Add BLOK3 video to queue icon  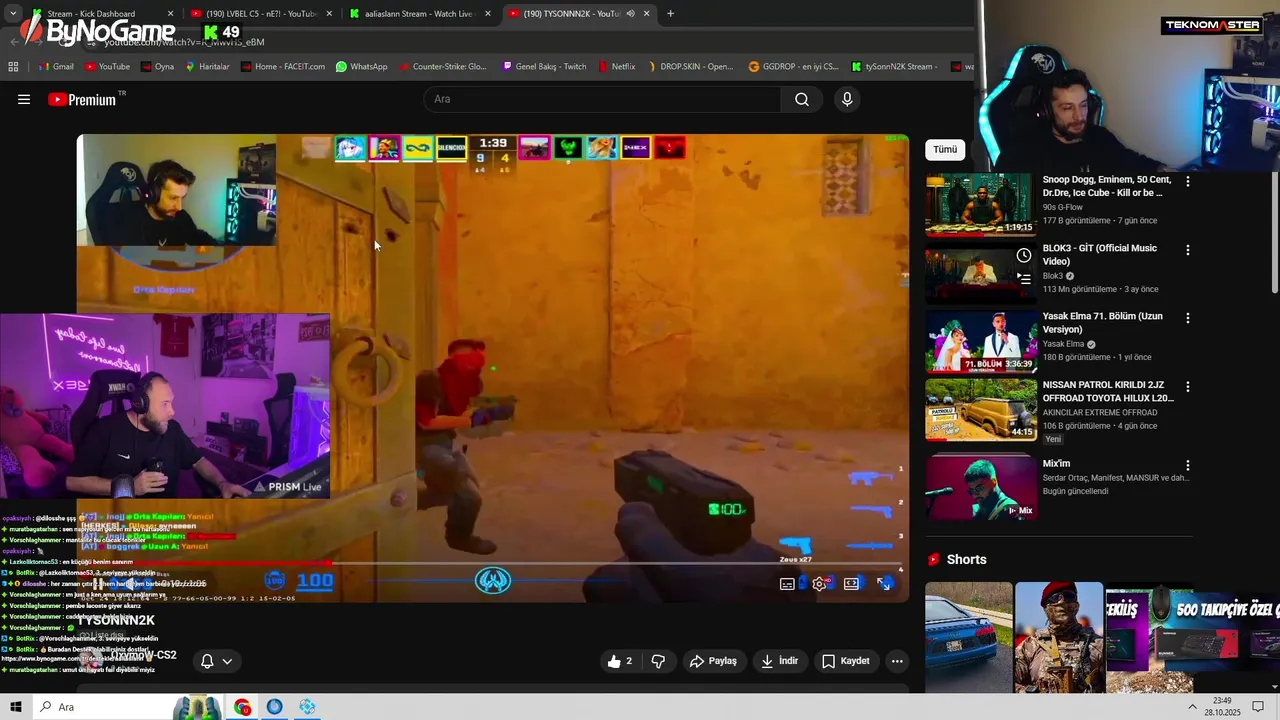click(1023, 279)
